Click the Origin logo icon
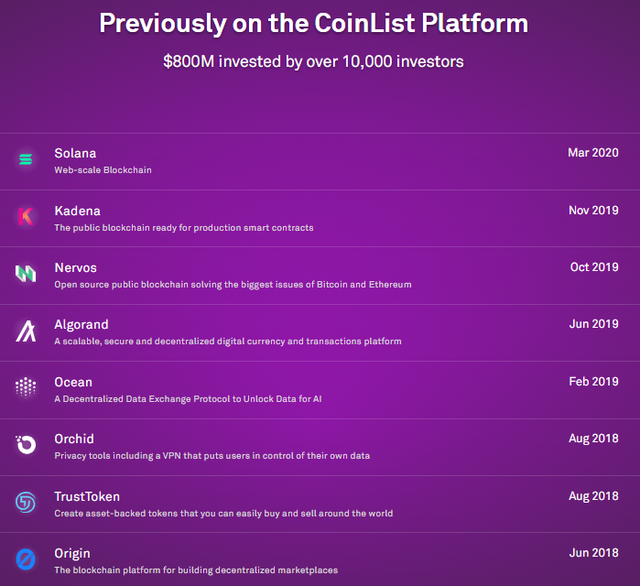The image size is (640, 586). point(26,559)
